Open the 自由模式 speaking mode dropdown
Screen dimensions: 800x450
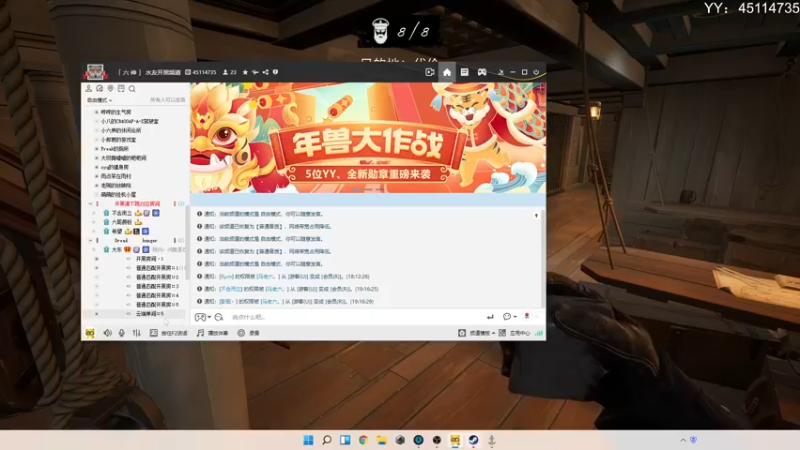[x=99, y=100]
